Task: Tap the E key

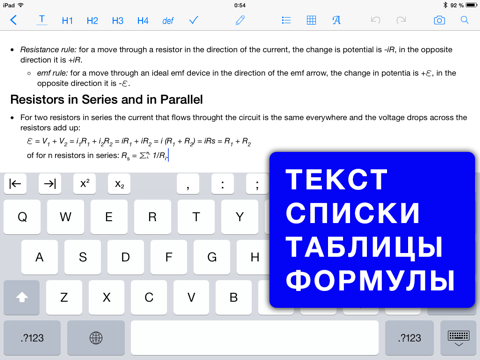Action: coord(109,217)
